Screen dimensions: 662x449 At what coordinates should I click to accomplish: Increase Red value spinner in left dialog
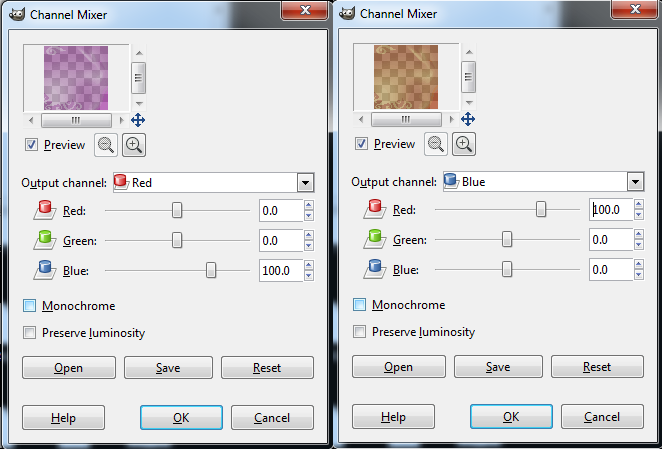tap(309, 206)
